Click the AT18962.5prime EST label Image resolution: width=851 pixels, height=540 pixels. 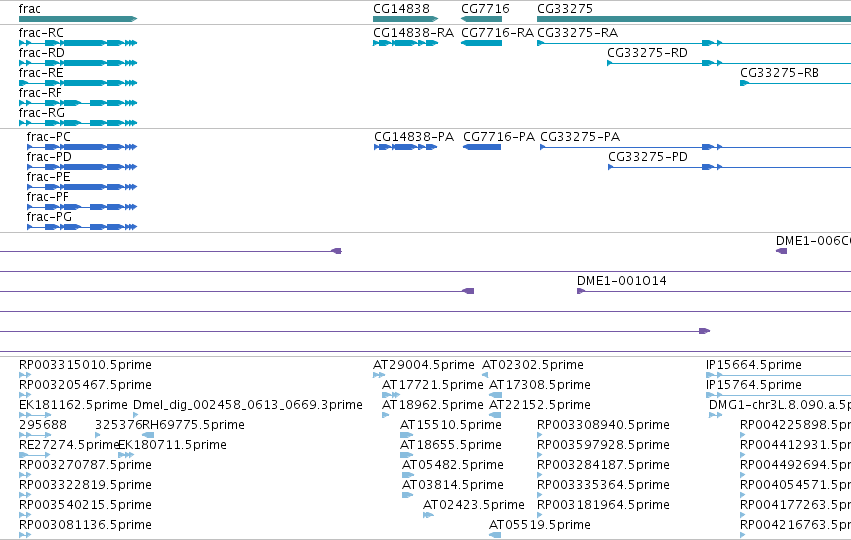[x=433, y=405]
